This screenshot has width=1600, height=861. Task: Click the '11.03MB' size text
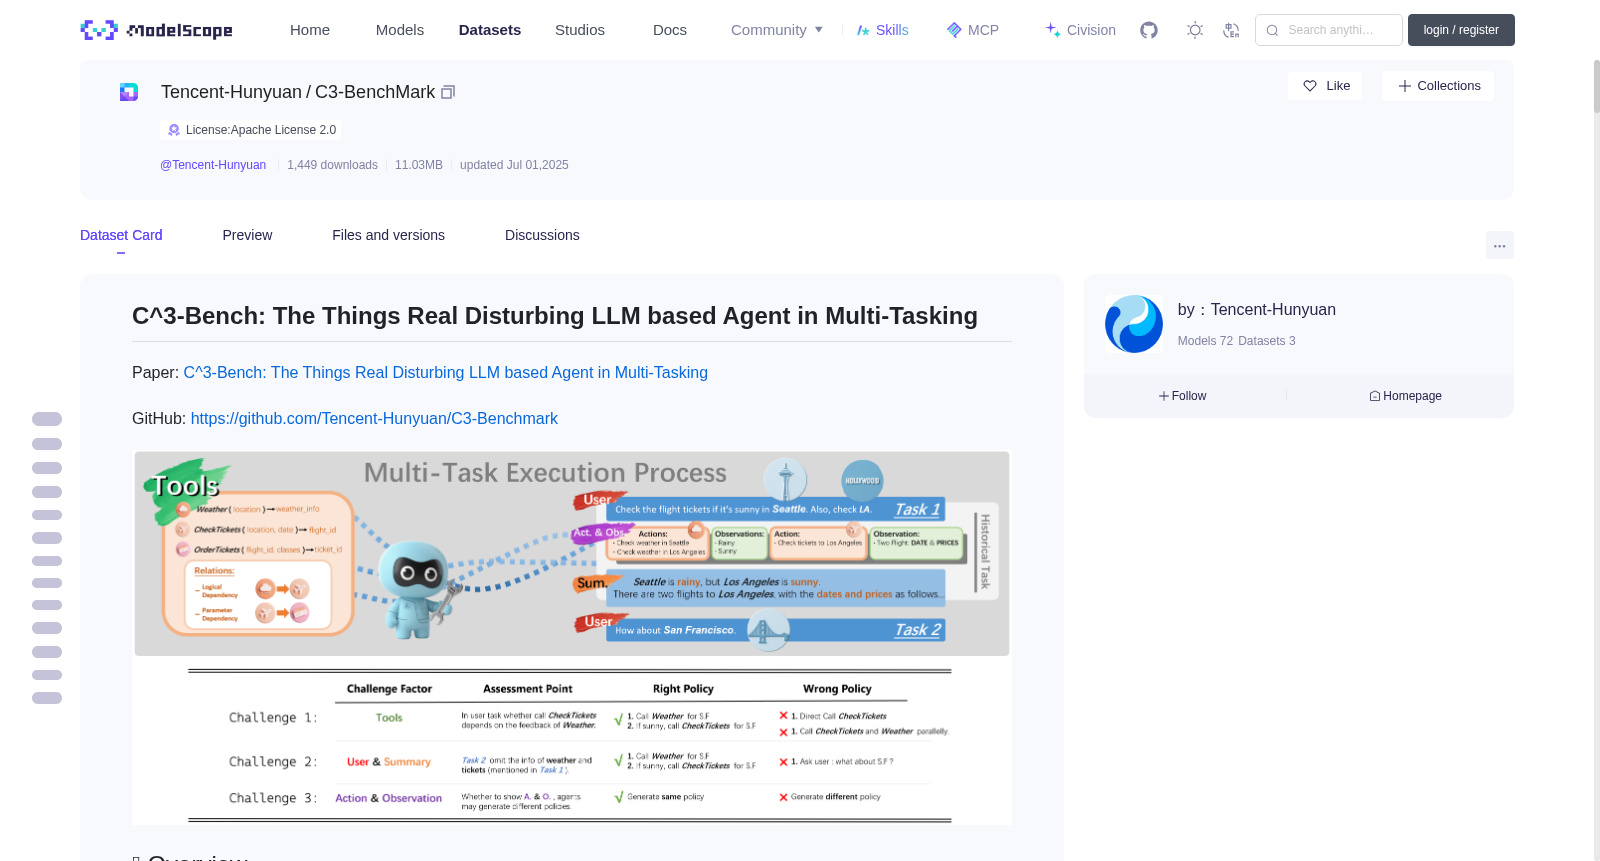(x=419, y=165)
